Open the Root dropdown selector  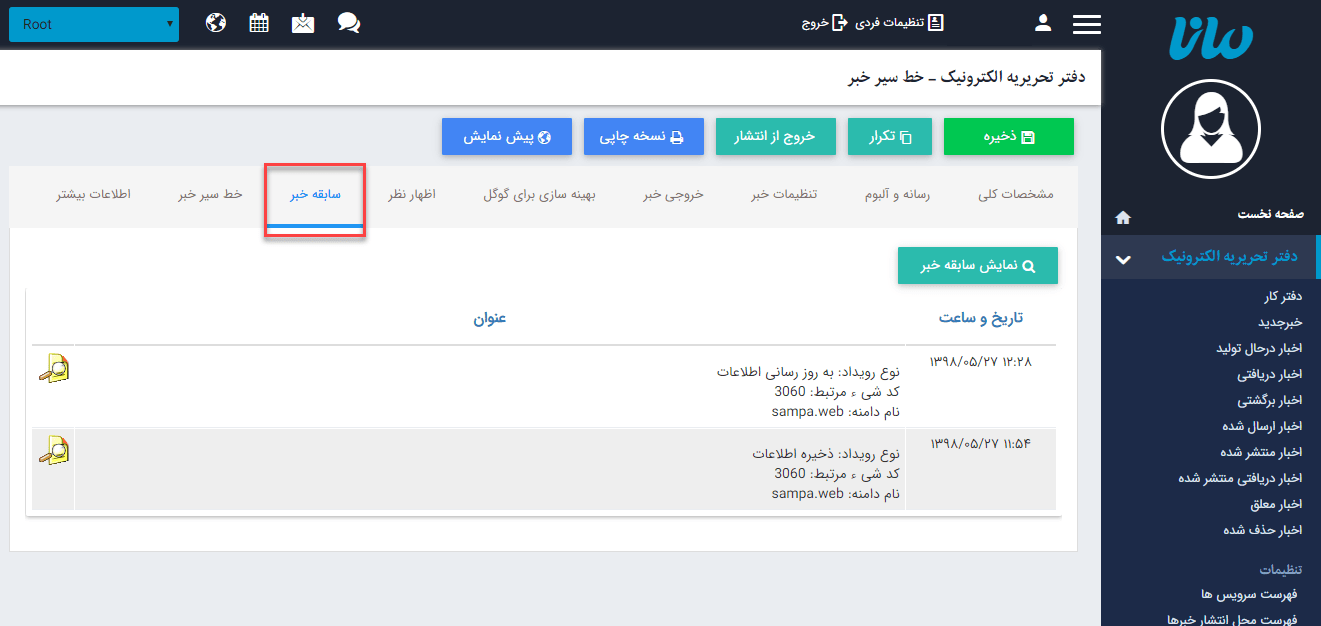pos(94,24)
